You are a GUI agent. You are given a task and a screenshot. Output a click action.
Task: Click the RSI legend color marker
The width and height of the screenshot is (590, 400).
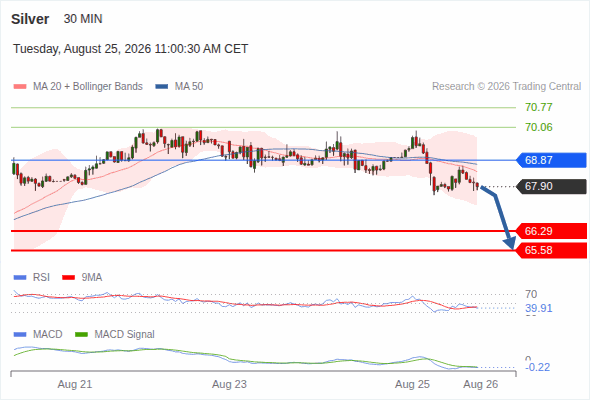tap(20, 278)
